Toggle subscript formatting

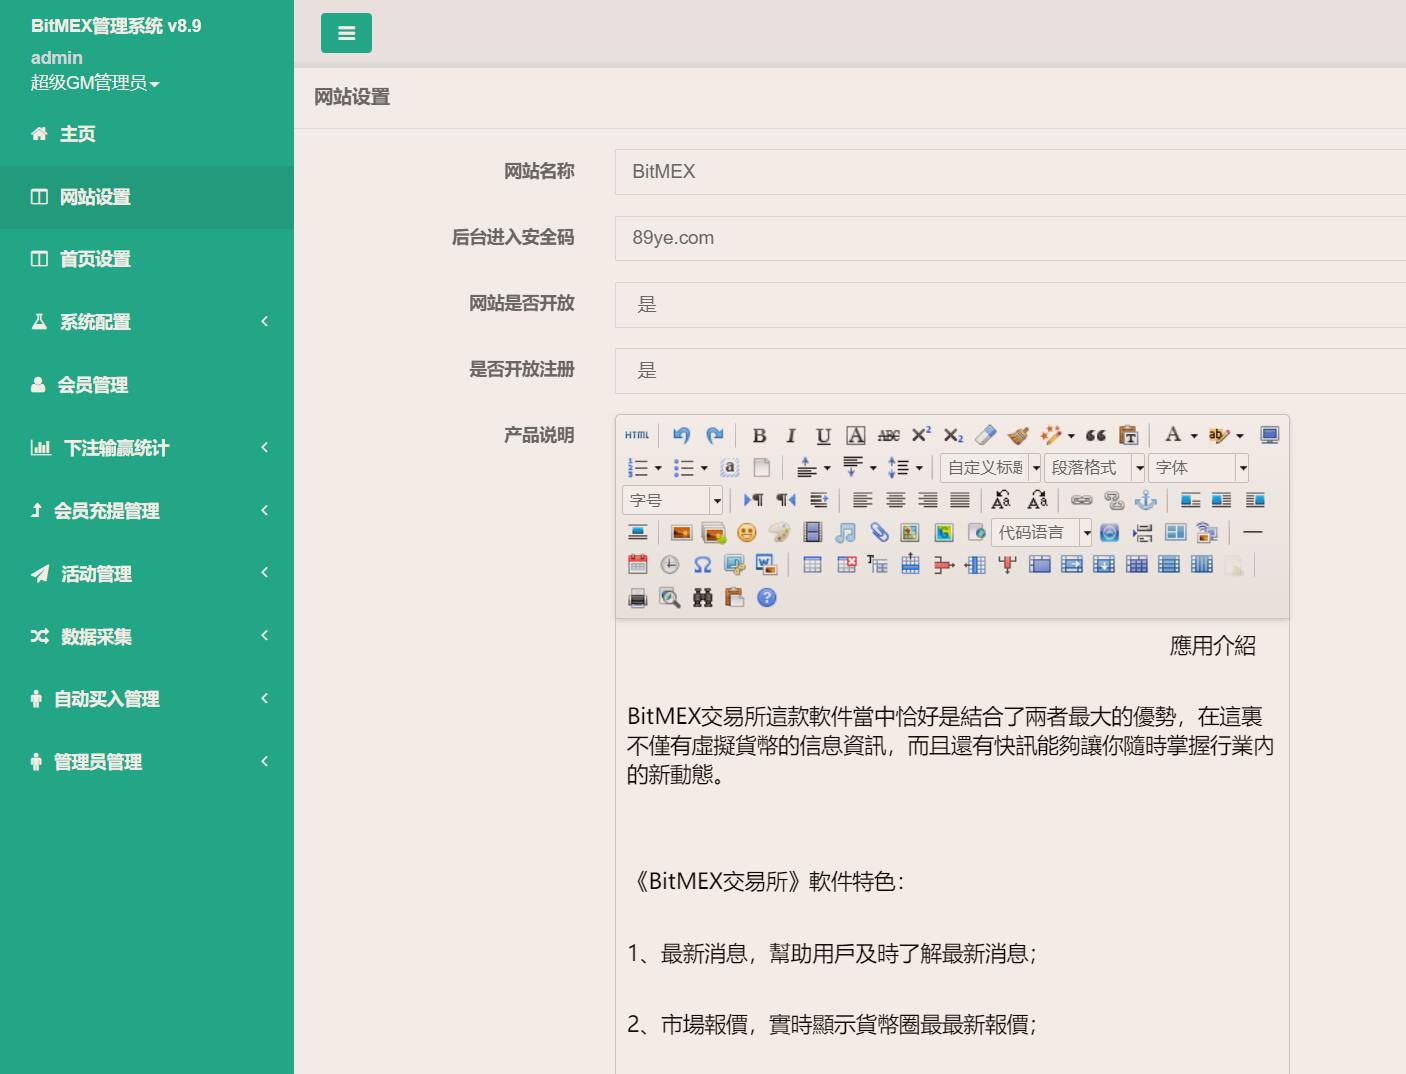[954, 435]
